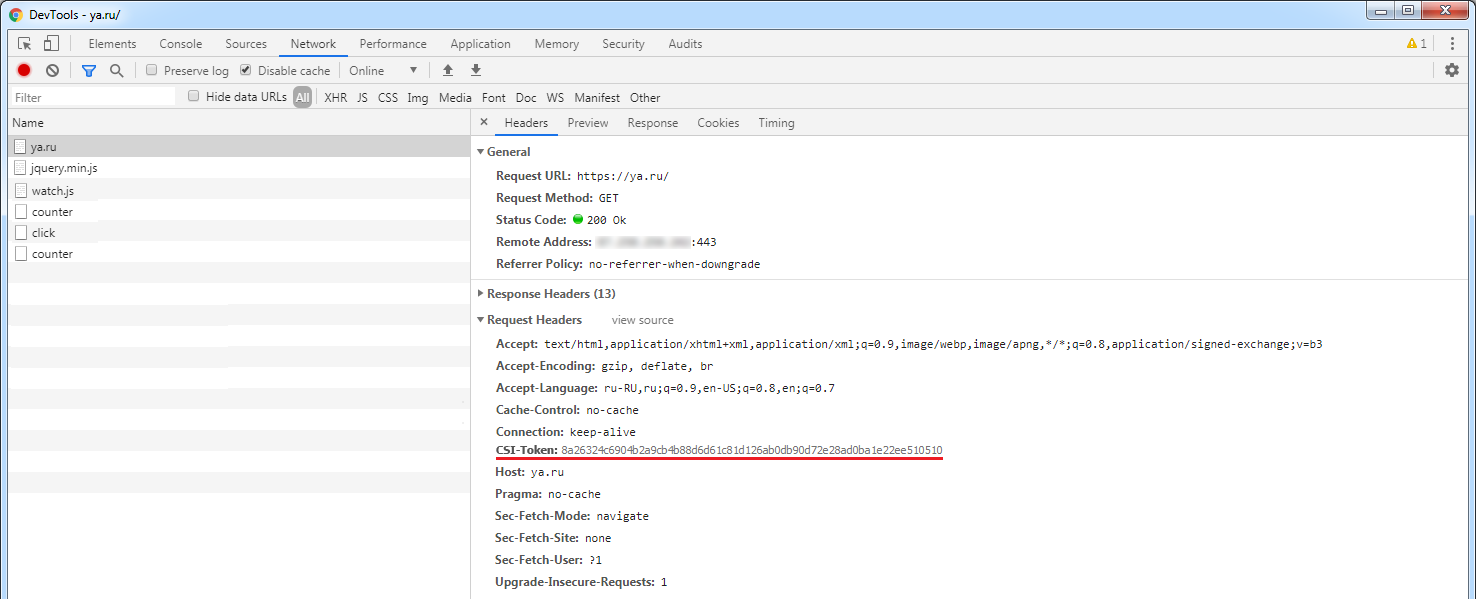Viewport: 1476px width, 599px height.
Task: Toggle the device toolbar icon
Action: [x=51, y=44]
